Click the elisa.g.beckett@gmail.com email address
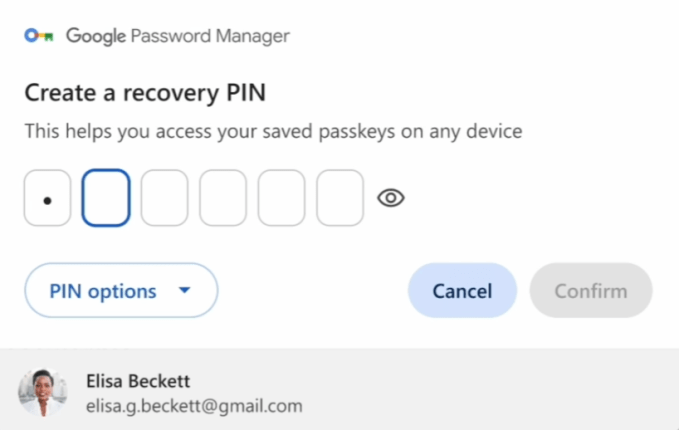 tap(194, 406)
